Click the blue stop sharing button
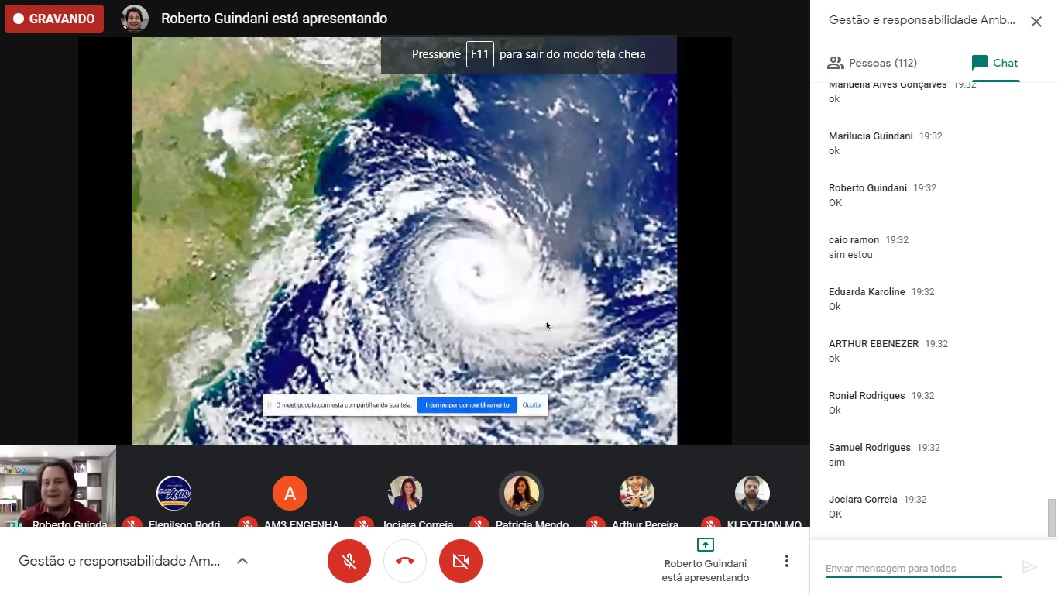 point(467,405)
